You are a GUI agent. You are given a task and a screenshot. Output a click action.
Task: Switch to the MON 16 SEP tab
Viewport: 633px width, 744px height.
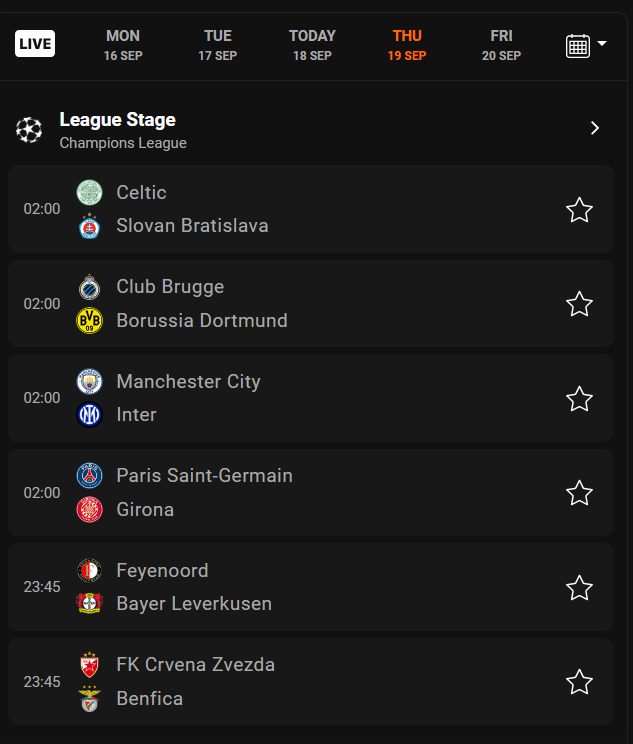tap(123, 45)
